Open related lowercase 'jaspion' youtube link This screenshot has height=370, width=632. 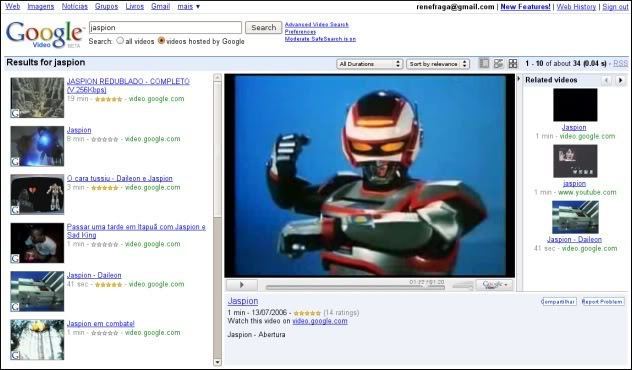click(x=574, y=183)
